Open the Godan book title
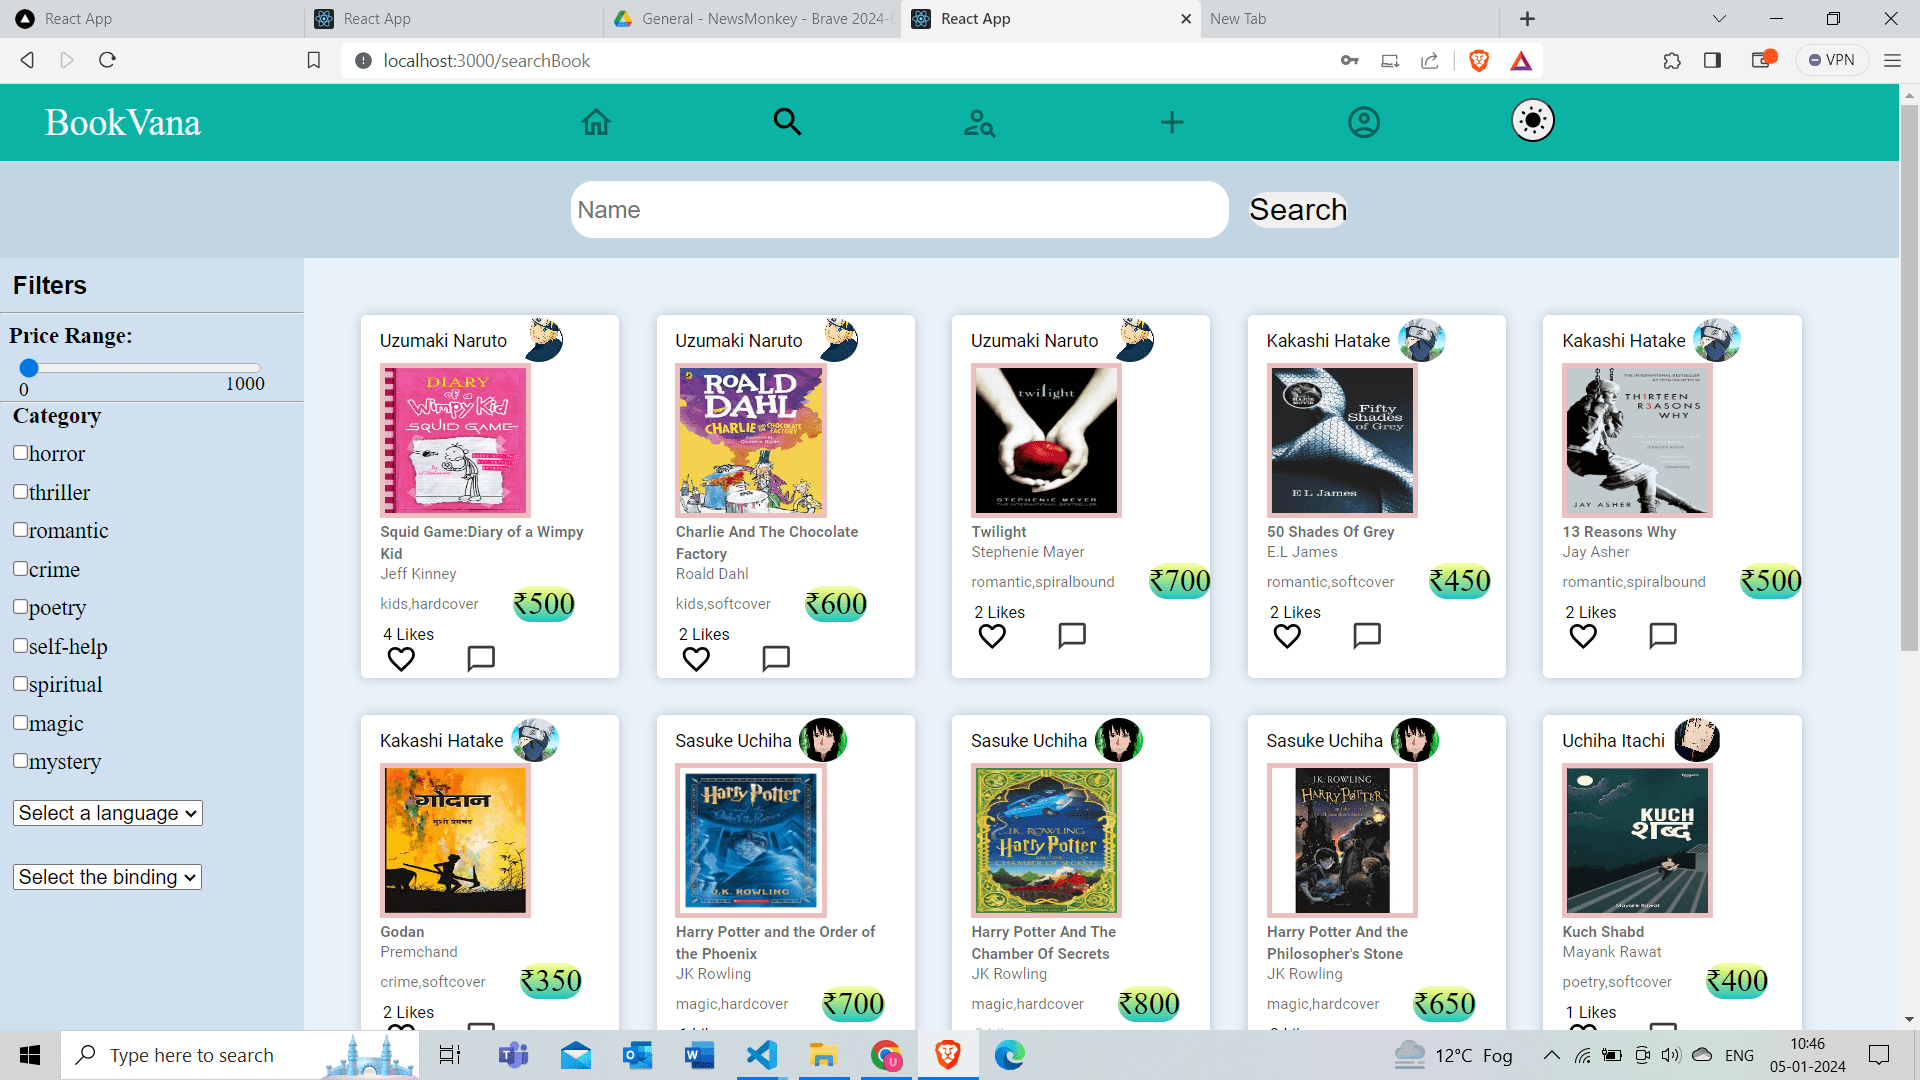The width and height of the screenshot is (1920, 1080). pos(402,932)
